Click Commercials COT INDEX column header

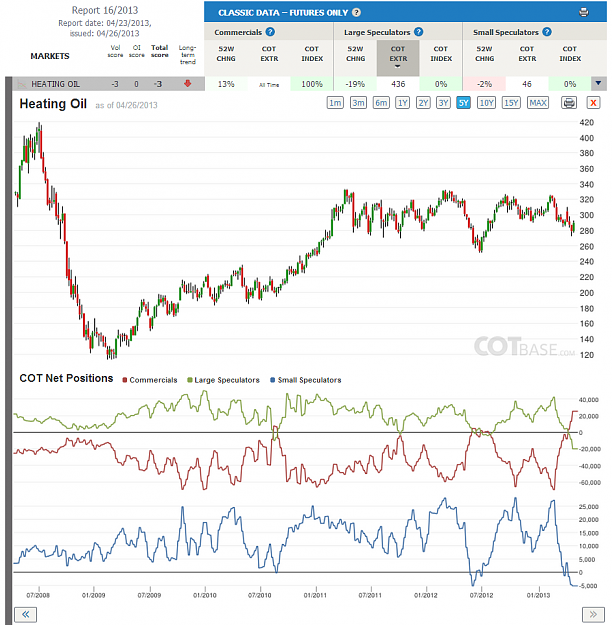coord(312,54)
